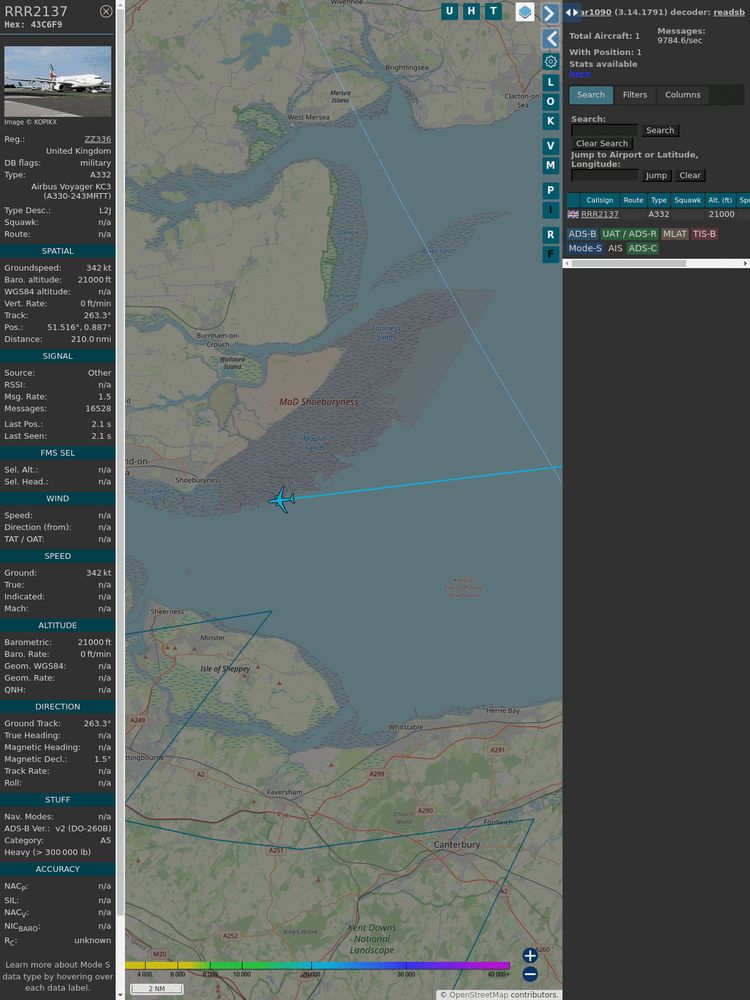Click the 'Total Aircraft: 1' text
Viewport: 750px width, 1000px height.
tap(604, 36)
